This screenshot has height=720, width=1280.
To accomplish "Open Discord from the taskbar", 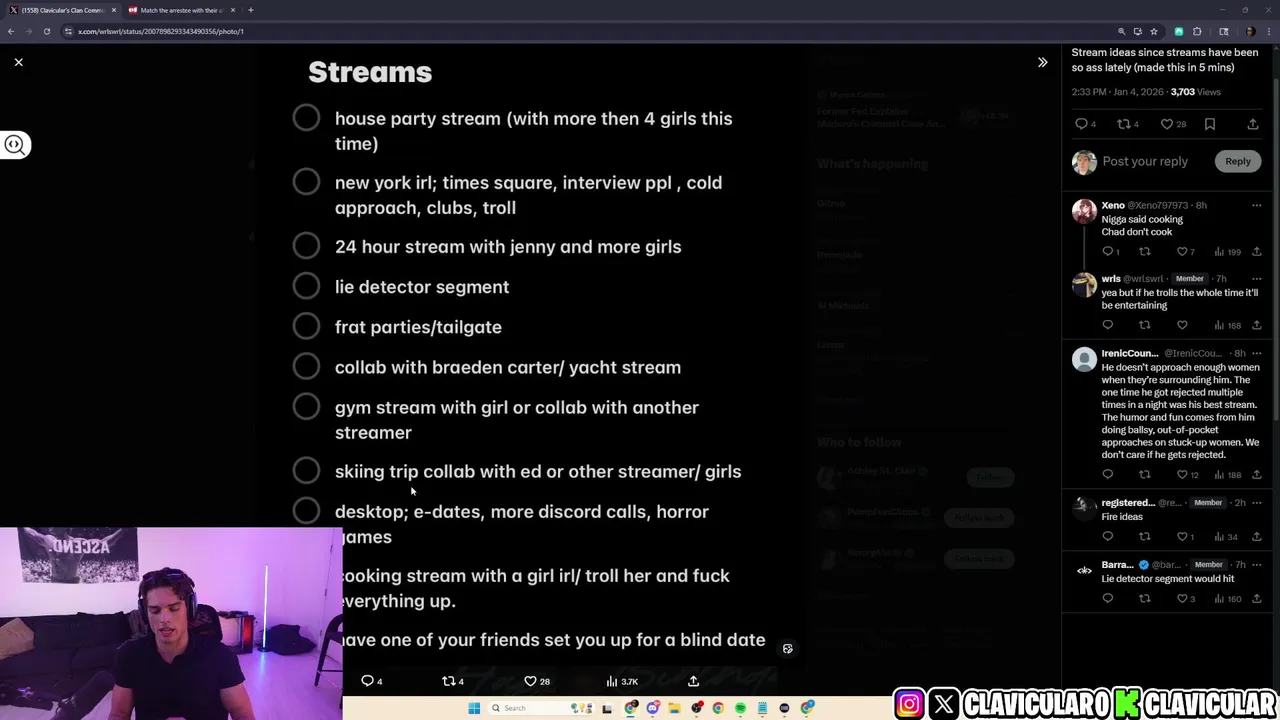I will click(x=653, y=708).
